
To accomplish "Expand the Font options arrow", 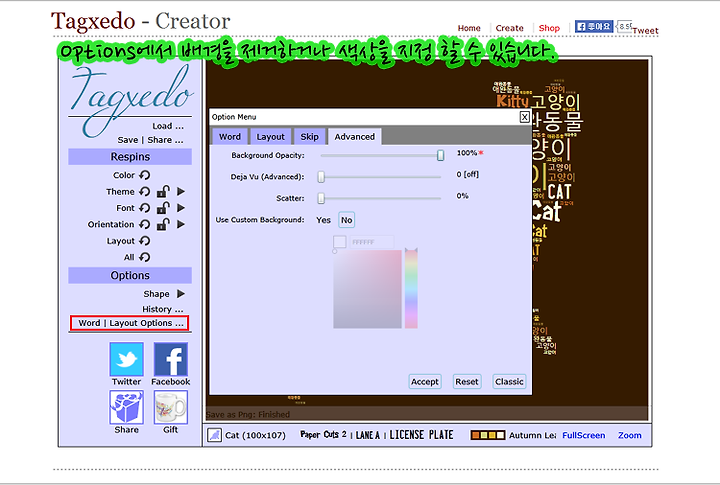I will (x=181, y=208).
